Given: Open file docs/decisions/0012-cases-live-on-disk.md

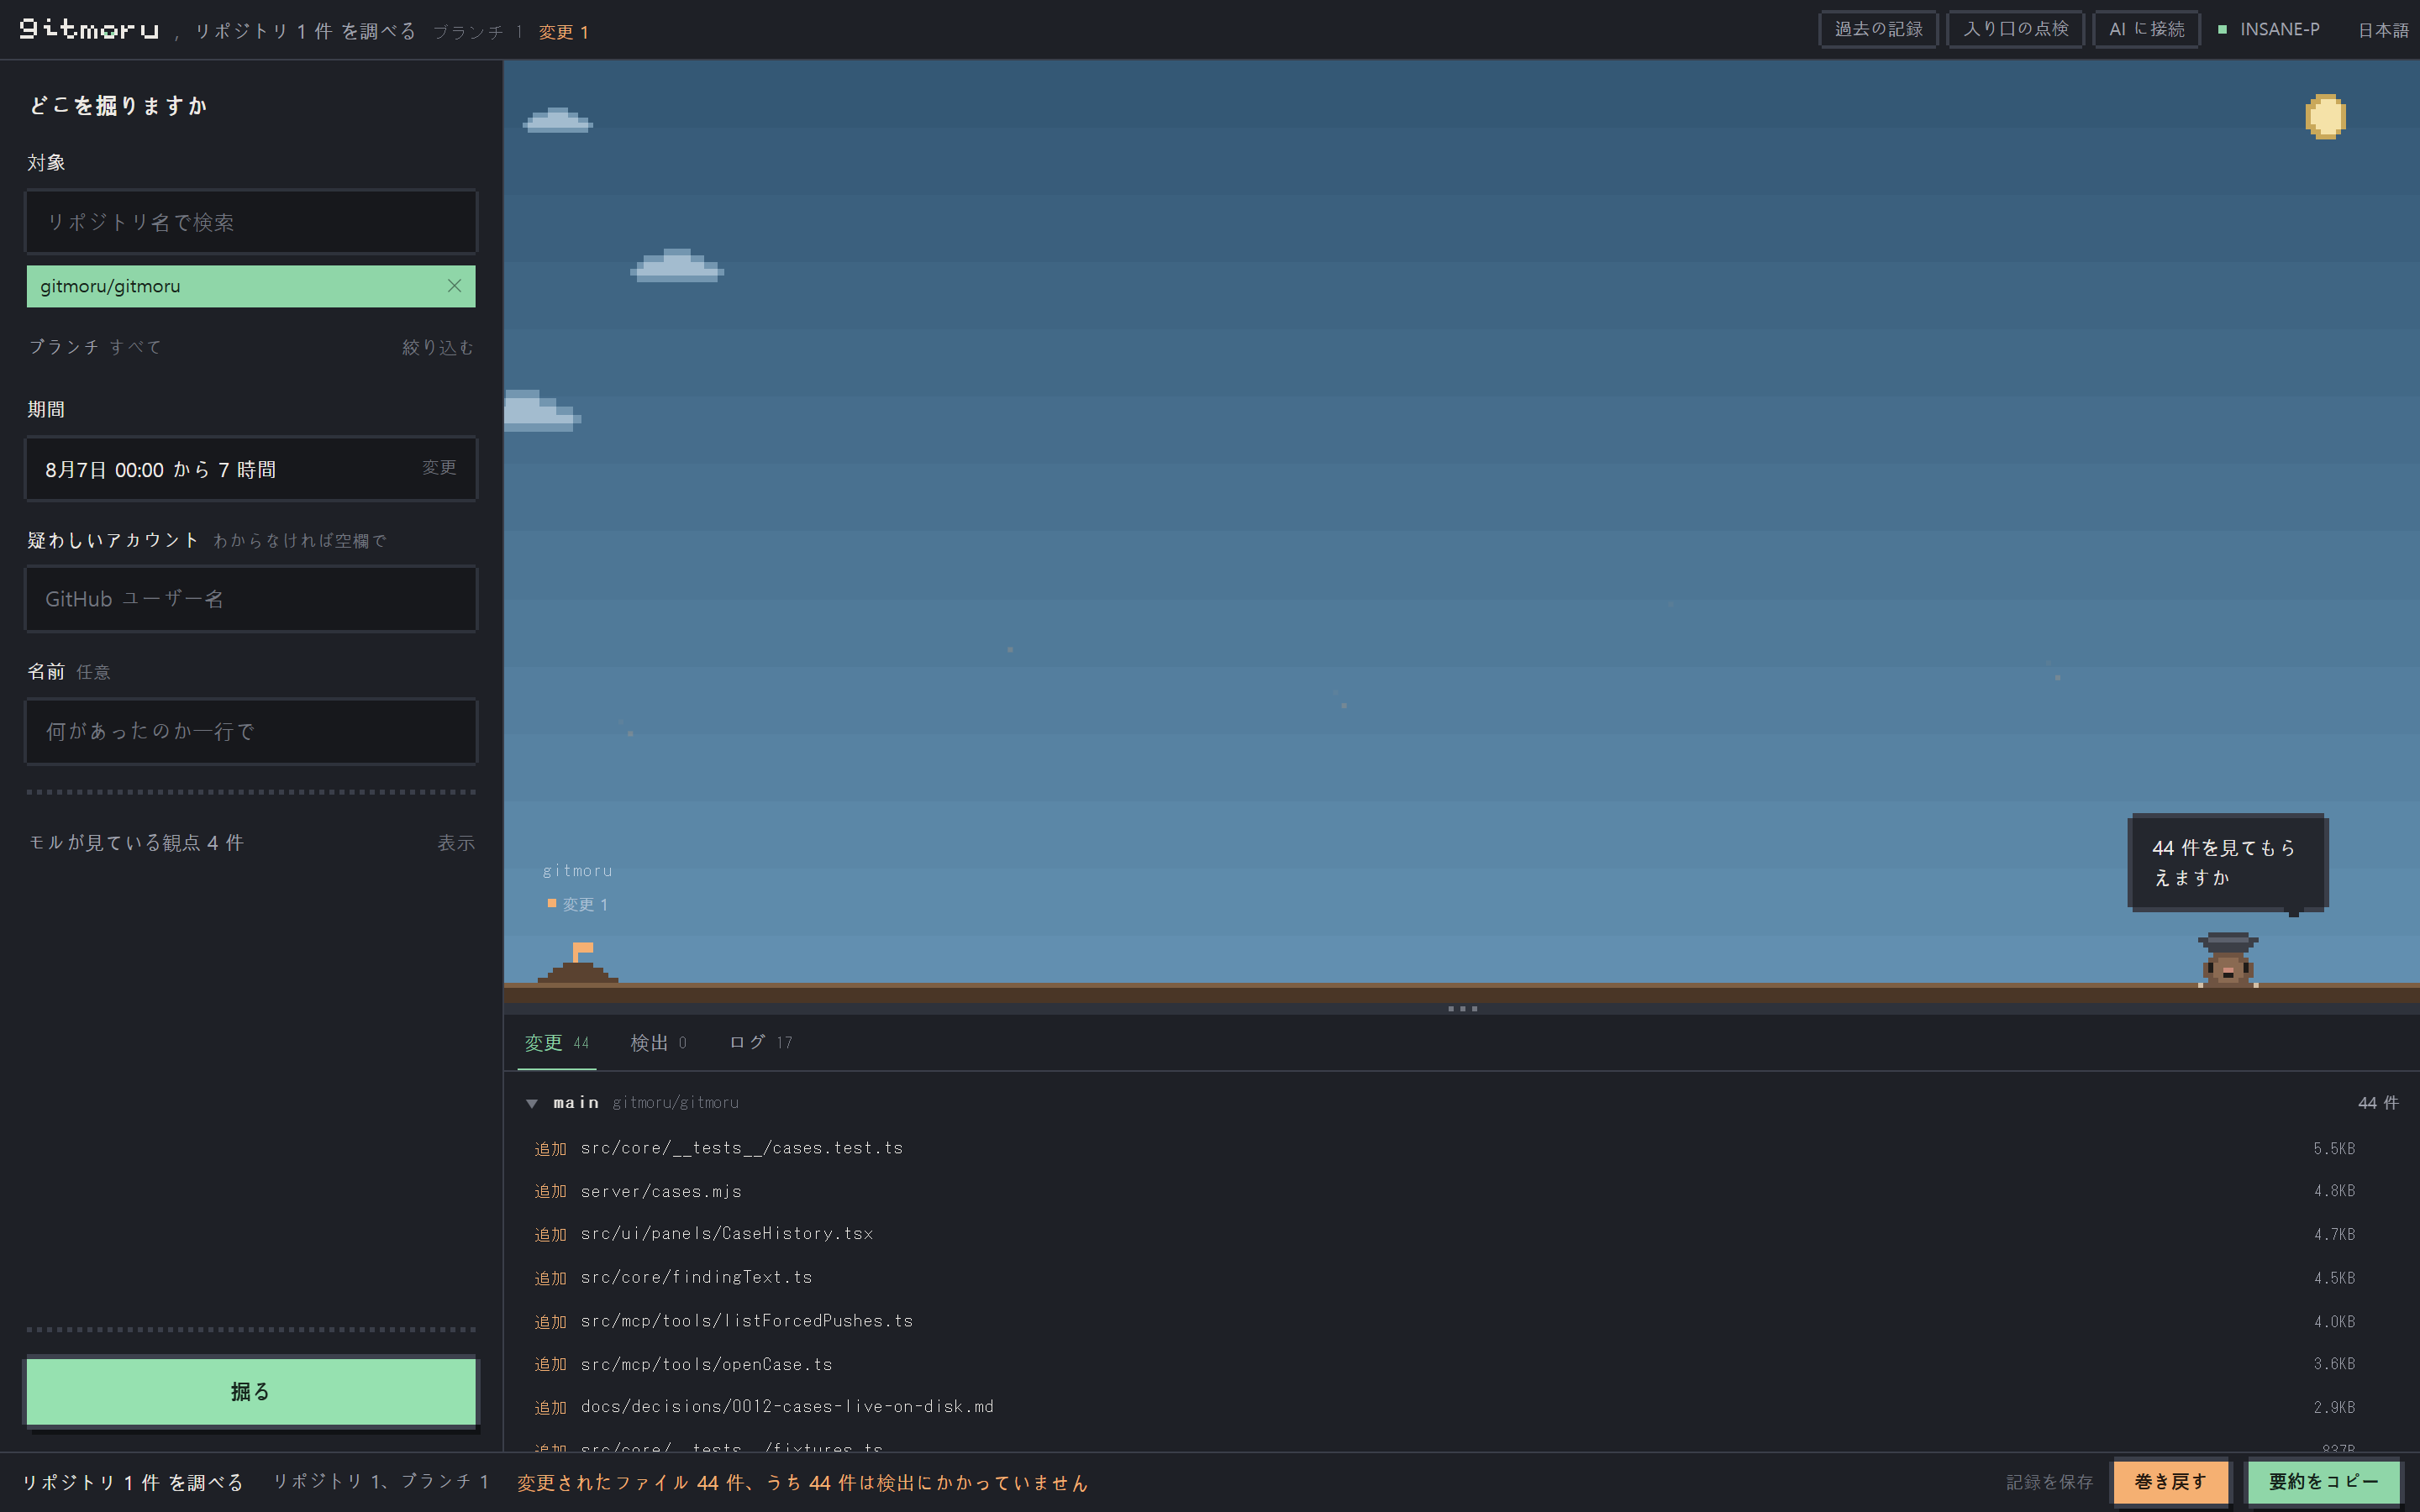Looking at the screenshot, I should tap(787, 1407).
